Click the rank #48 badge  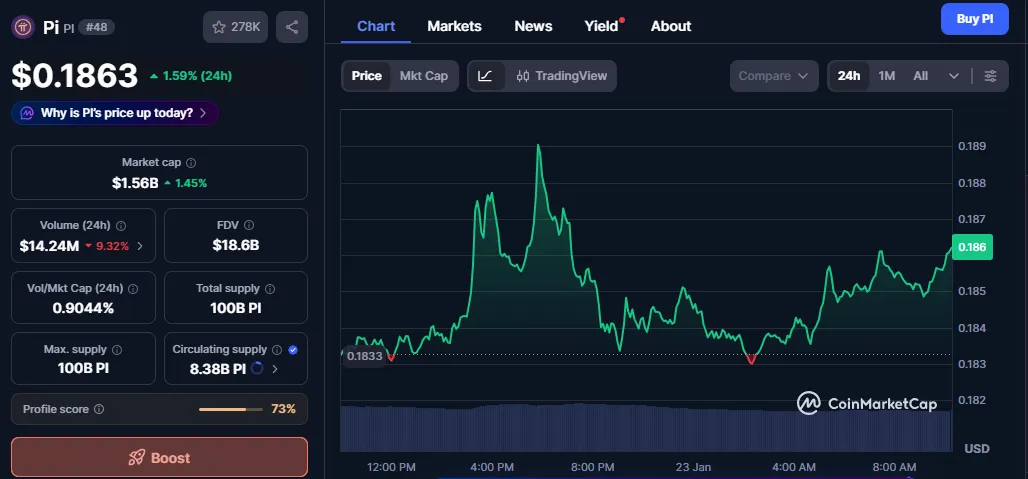[97, 27]
